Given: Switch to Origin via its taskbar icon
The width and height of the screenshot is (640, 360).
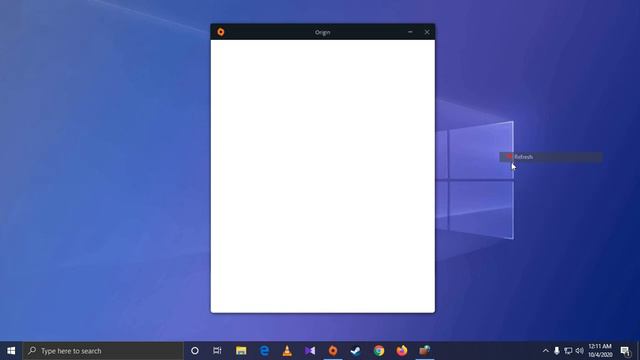Looking at the screenshot, I should point(333,351).
